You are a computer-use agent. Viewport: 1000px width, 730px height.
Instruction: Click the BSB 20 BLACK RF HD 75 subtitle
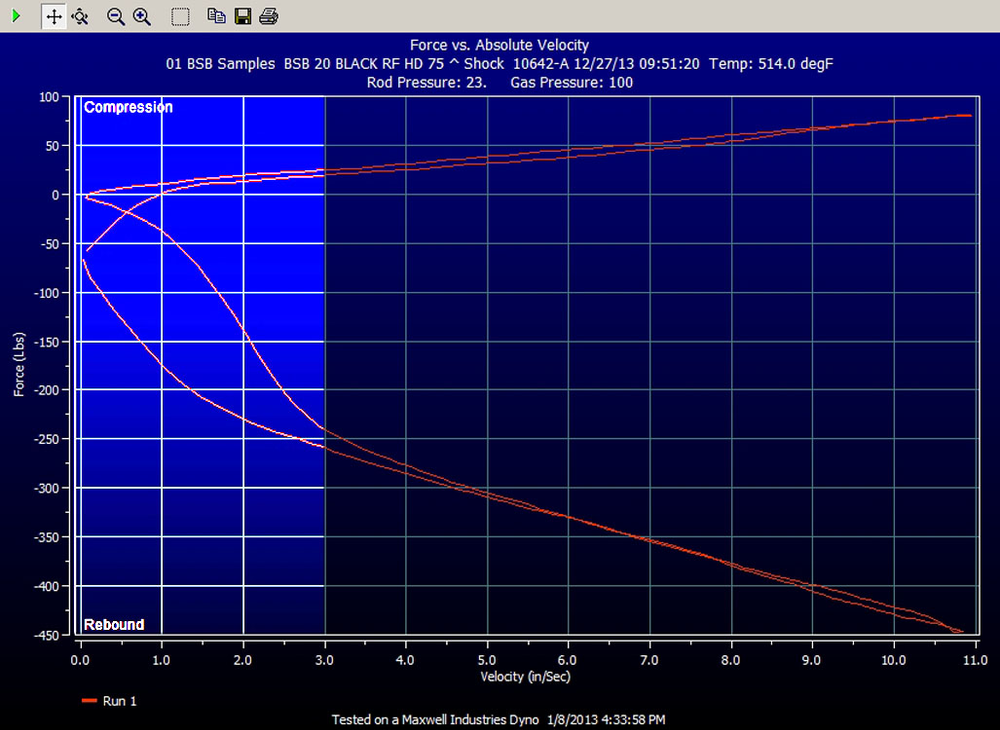pyautogui.click(x=364, y=64)
